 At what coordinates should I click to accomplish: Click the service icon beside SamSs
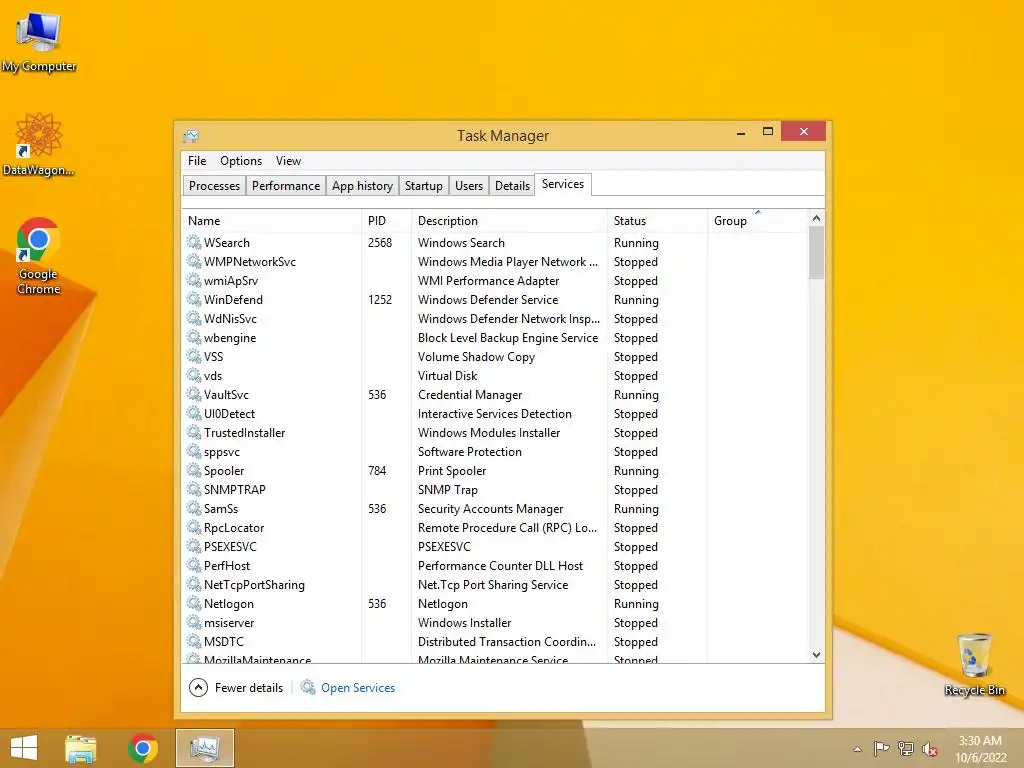194,508
